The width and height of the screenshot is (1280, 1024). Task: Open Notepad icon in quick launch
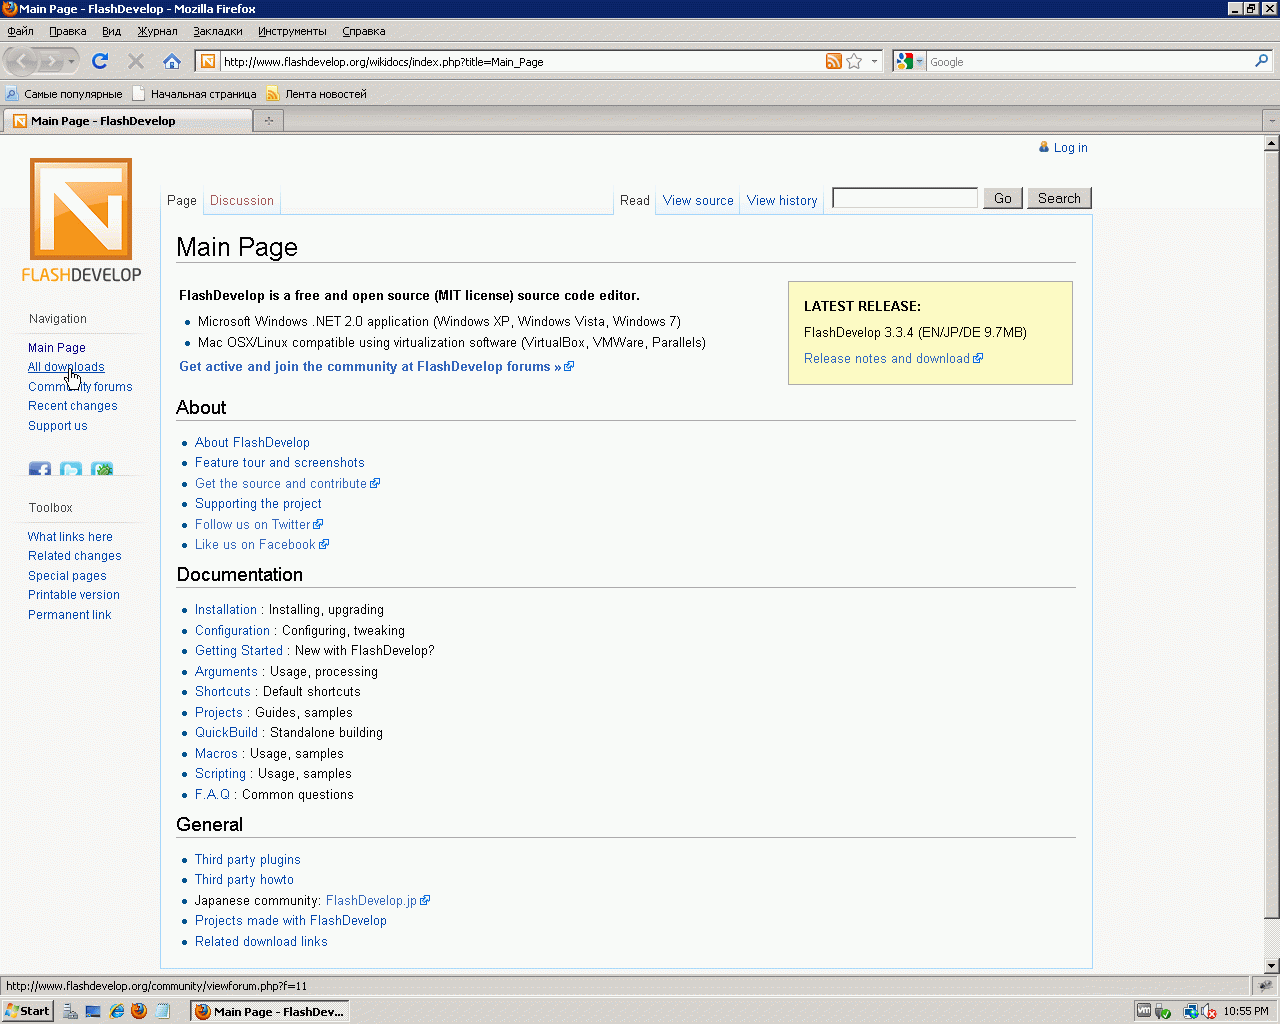(162, 1011)
